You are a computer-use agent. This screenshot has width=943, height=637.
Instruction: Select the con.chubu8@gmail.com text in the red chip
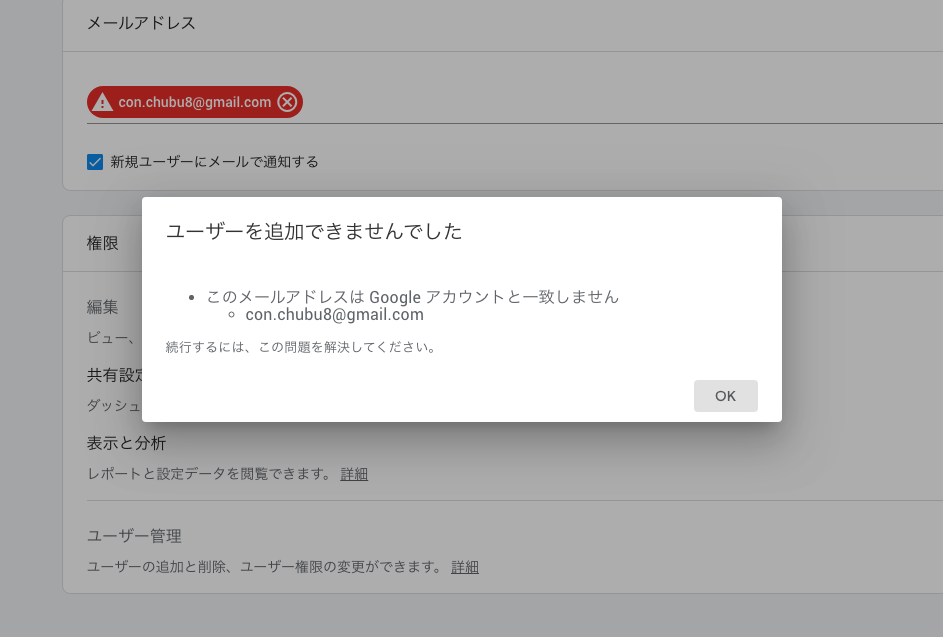pyautogui.click(x=195, y=102)
